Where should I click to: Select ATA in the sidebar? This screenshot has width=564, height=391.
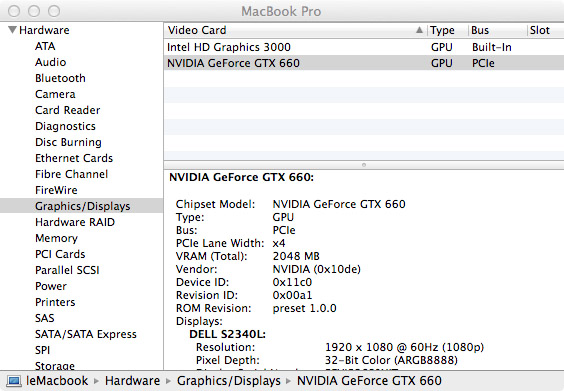click(45, 46)
